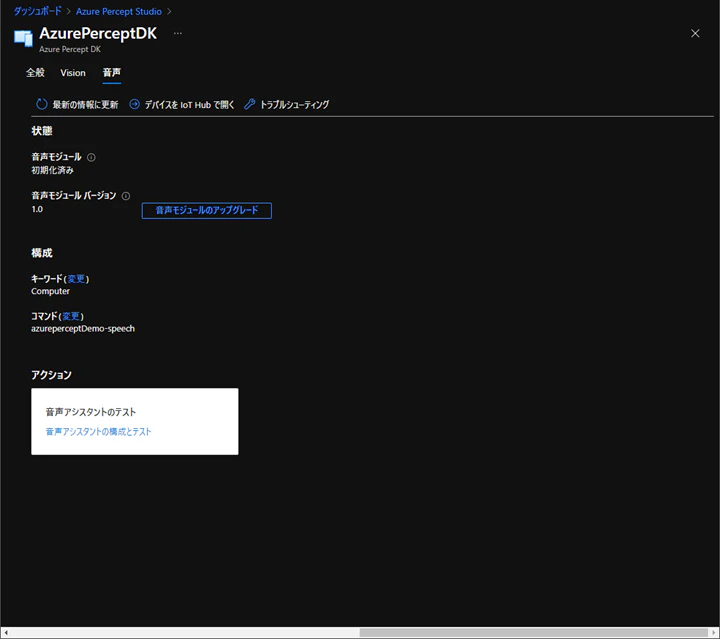The height and width of the screenshot is (639, 720).
Task: Click the Azure Percept DK device icon
Action: click(23, 38)
